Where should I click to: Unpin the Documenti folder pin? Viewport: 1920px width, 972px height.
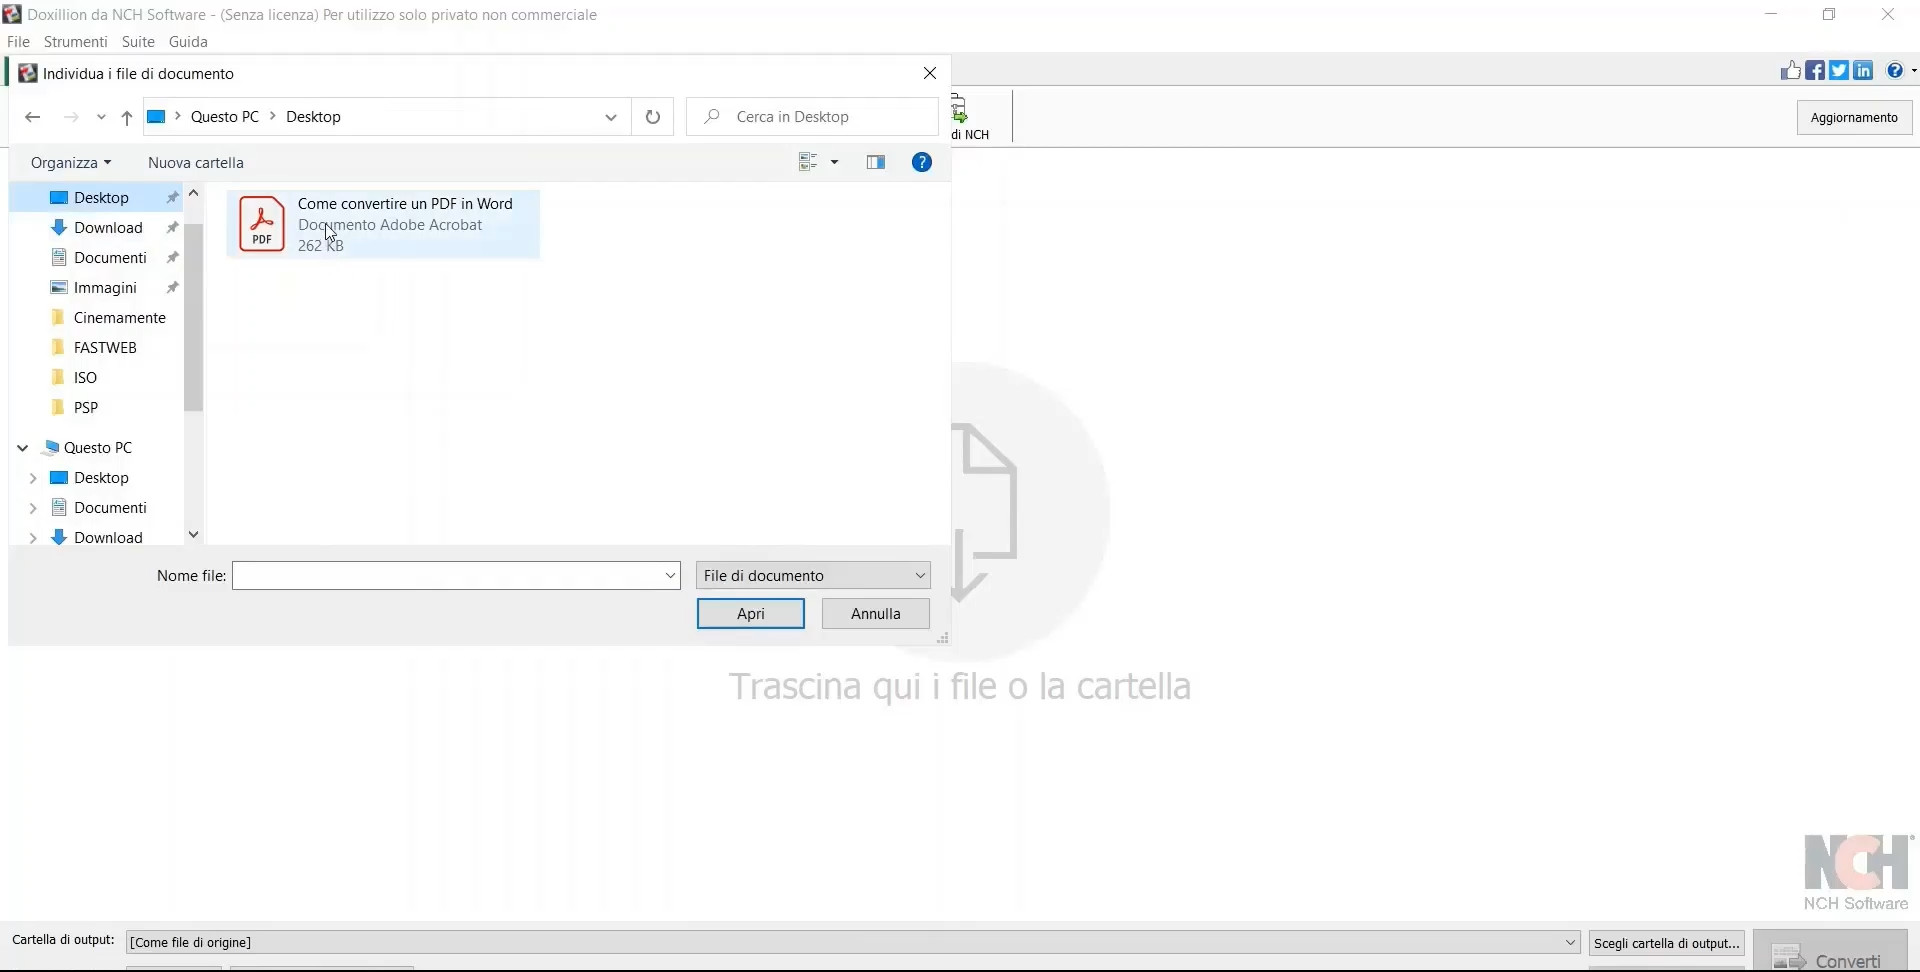pyautogui.click(x=172, y=257)
